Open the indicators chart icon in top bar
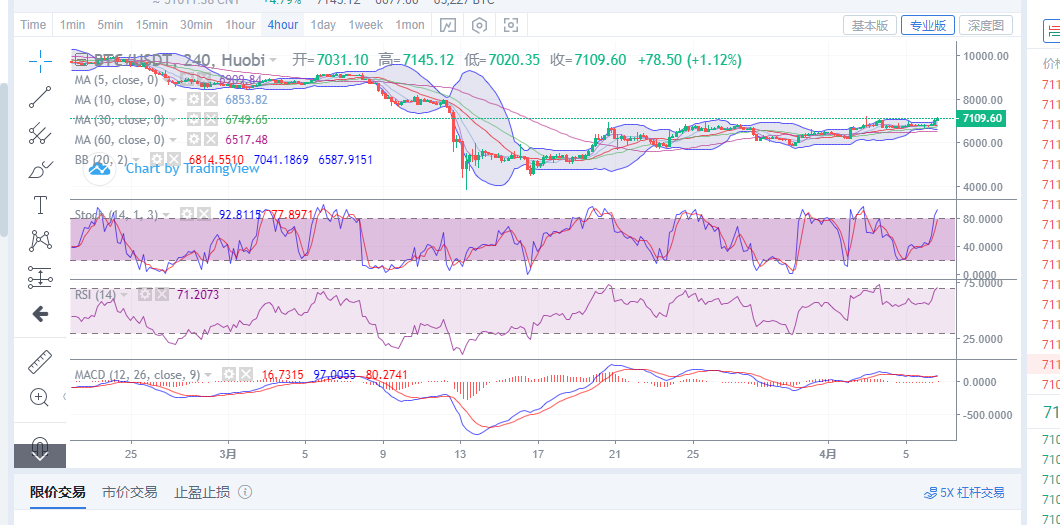The height and width of the screenshot is (525, 1060). [448, 26]
